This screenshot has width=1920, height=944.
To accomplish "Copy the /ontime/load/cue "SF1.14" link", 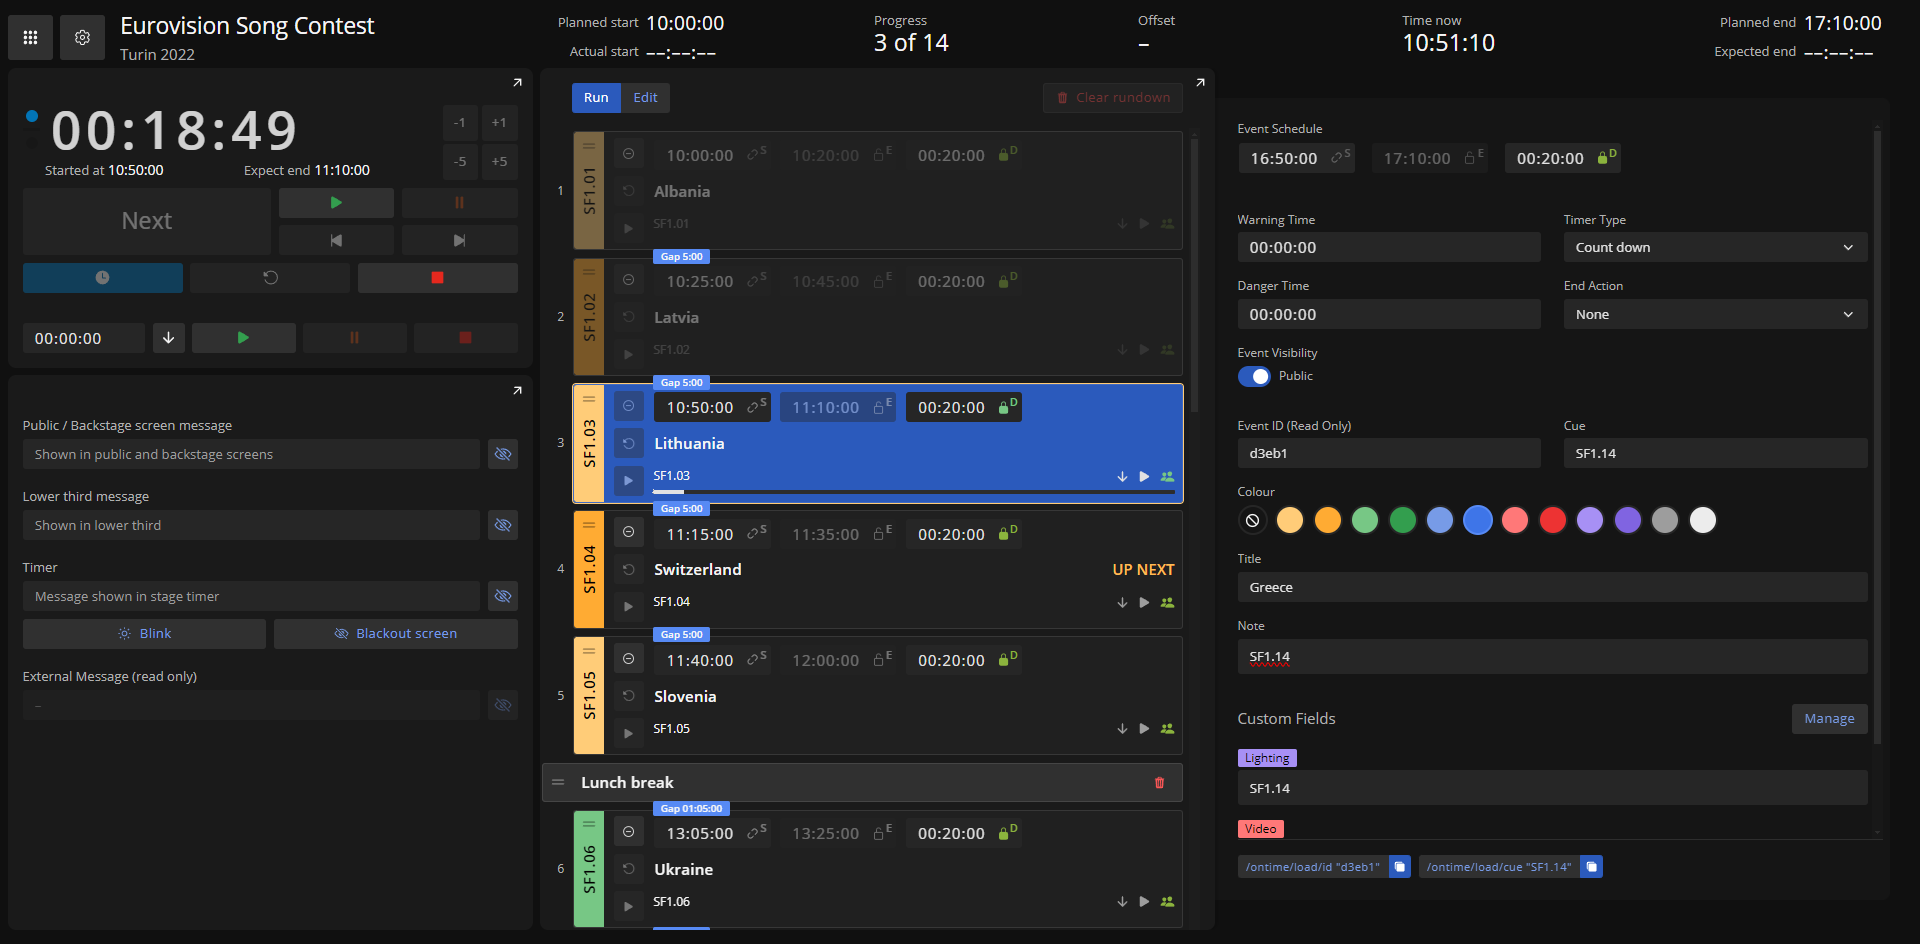I will (1591, 866).
